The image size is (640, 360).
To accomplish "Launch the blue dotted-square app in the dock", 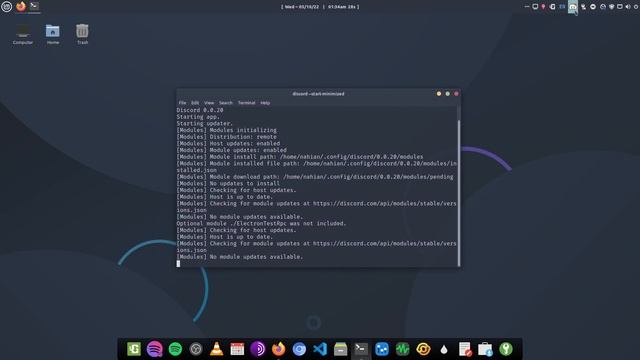I will (382, 349).
